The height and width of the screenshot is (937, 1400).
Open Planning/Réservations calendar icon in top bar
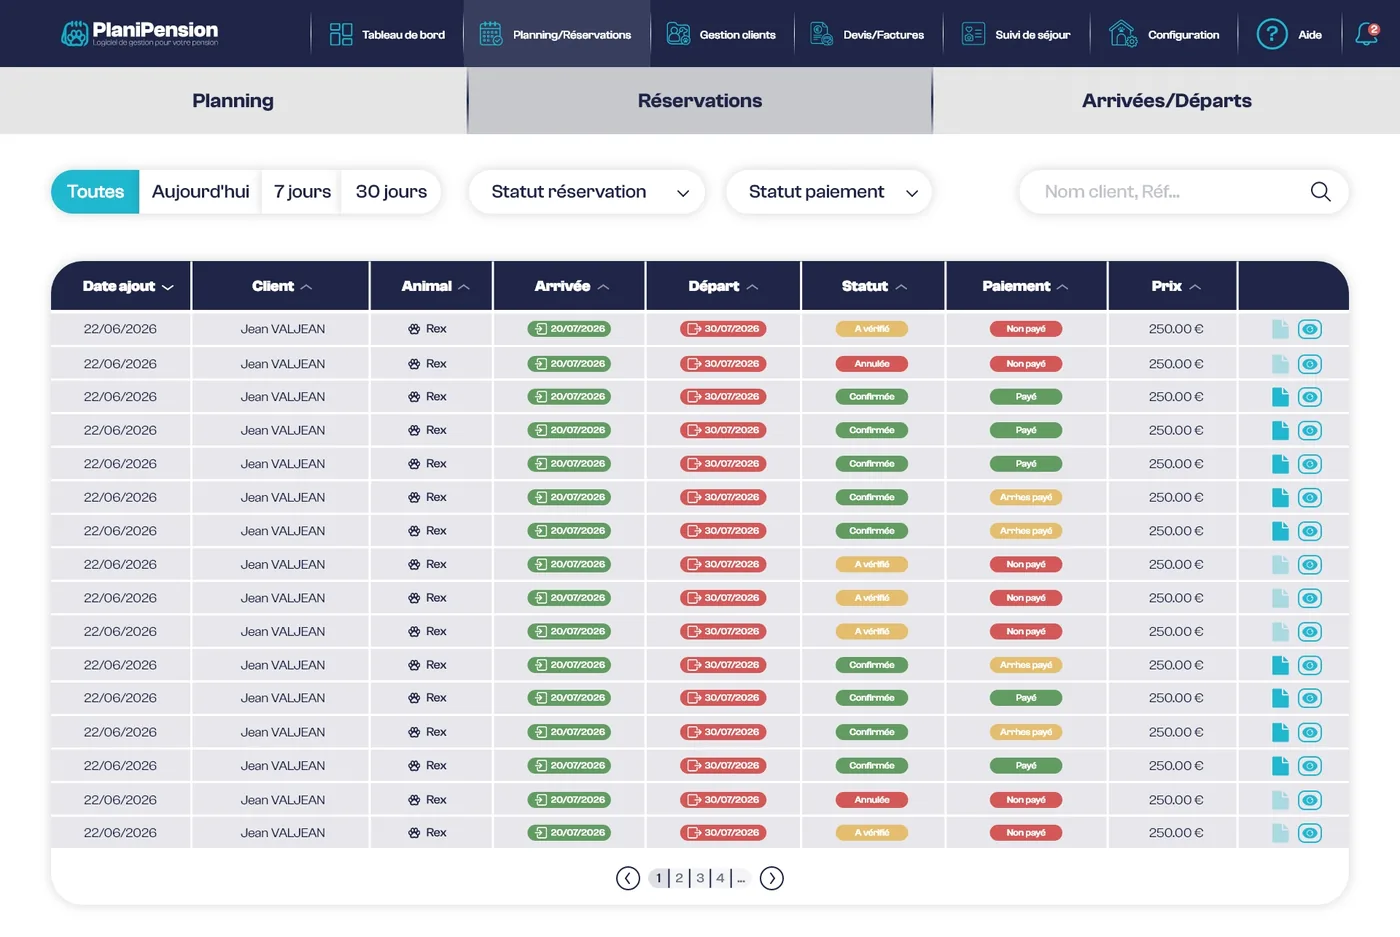[x=491, y=34]
